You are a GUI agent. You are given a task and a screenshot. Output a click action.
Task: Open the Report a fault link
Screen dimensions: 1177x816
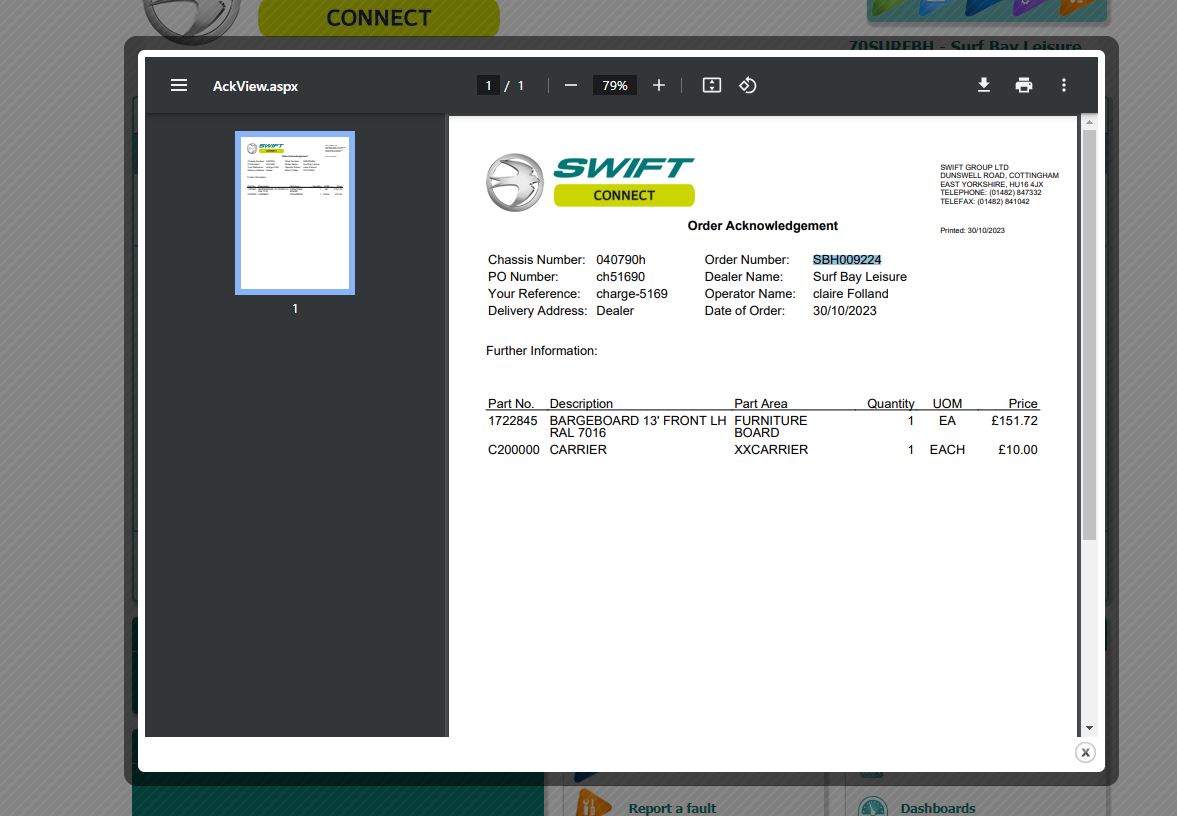coord(671,808)
